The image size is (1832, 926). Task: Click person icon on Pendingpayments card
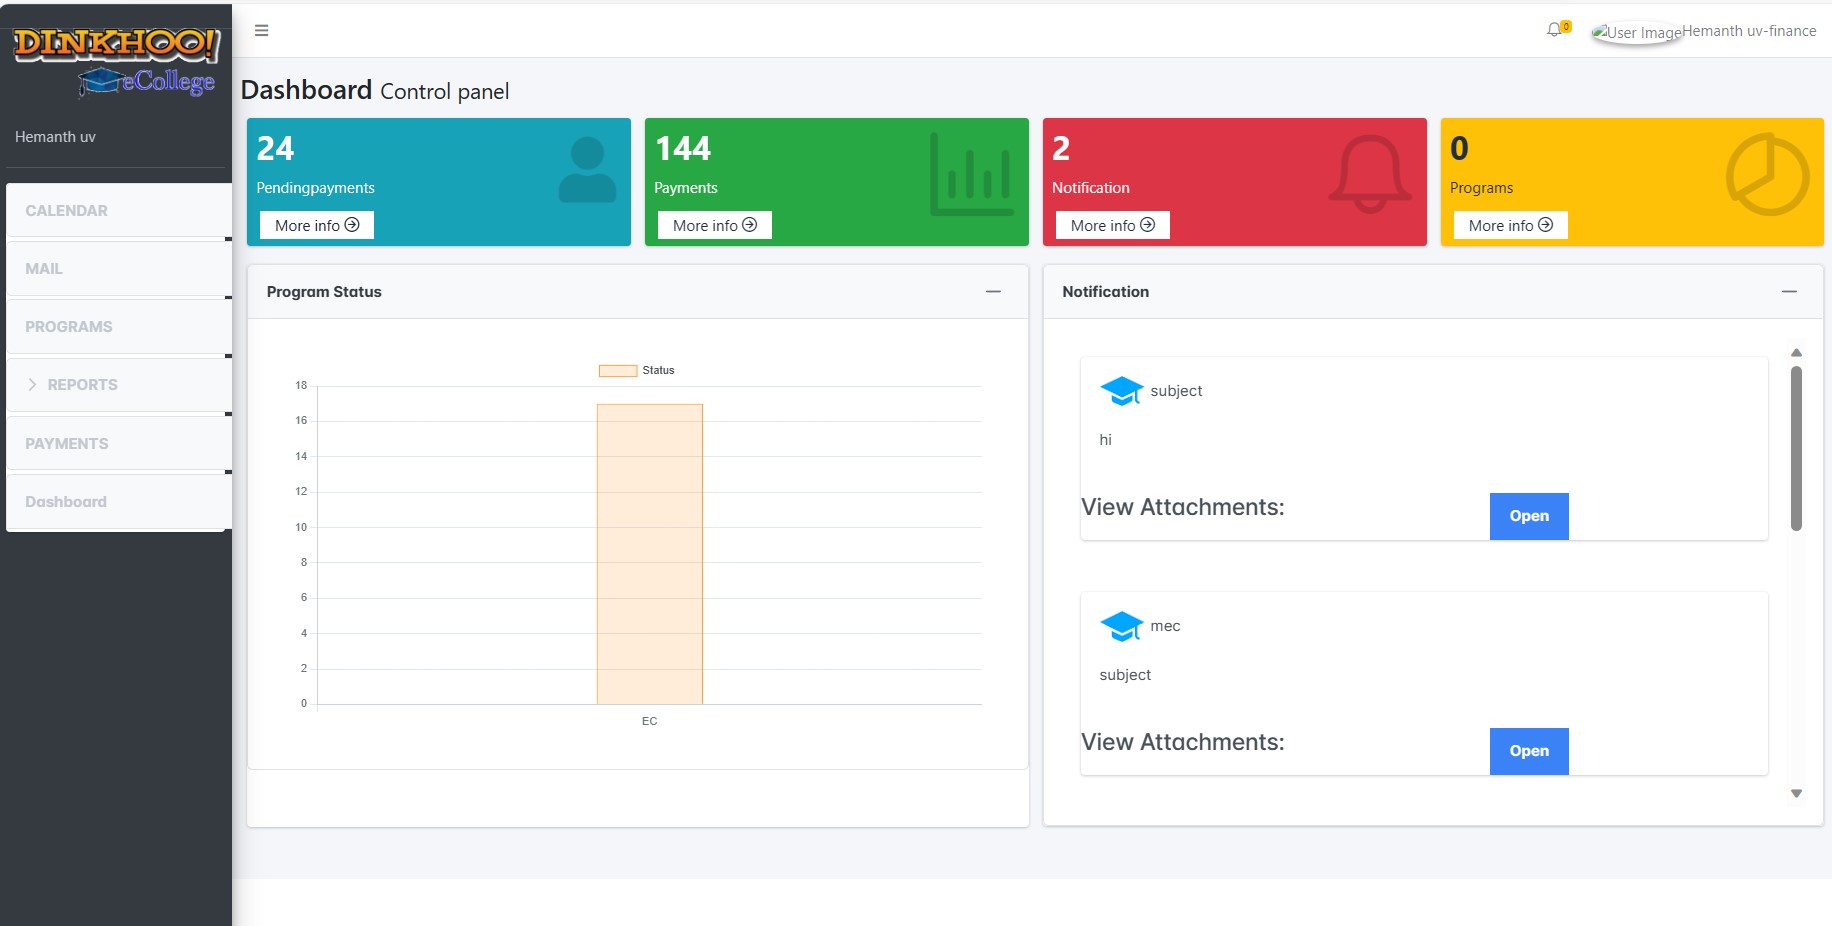tap(587, 169)
